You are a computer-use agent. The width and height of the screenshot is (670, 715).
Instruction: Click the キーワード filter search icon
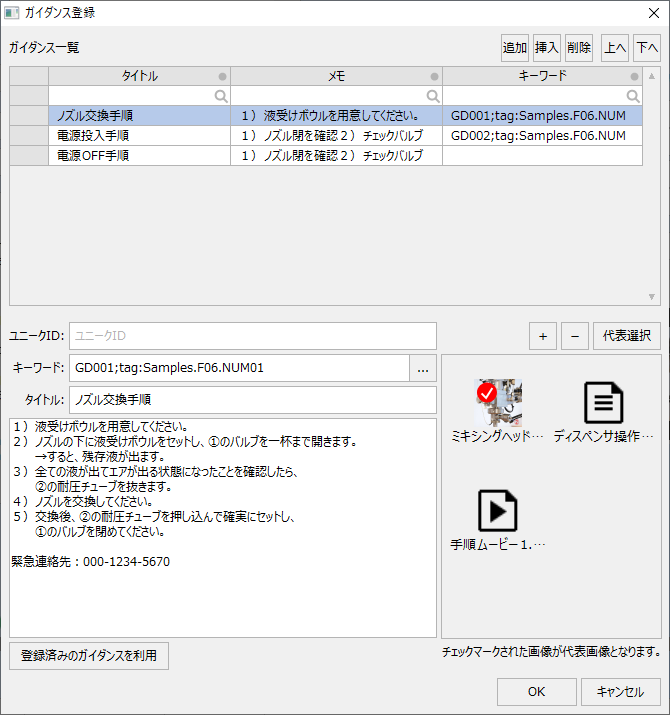tap(633, 96)
